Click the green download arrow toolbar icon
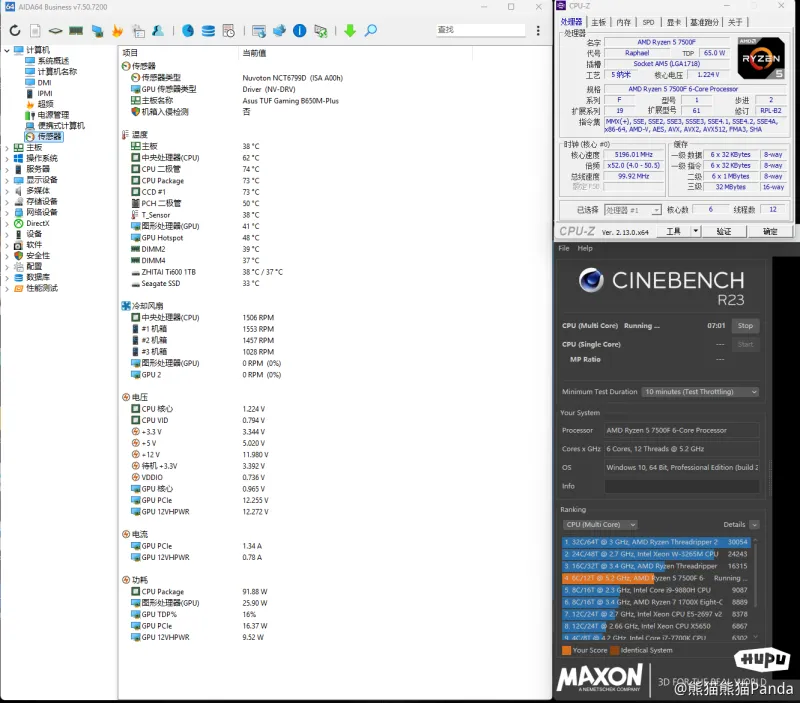This screenshot has width=800, height=703. point(350,31)
